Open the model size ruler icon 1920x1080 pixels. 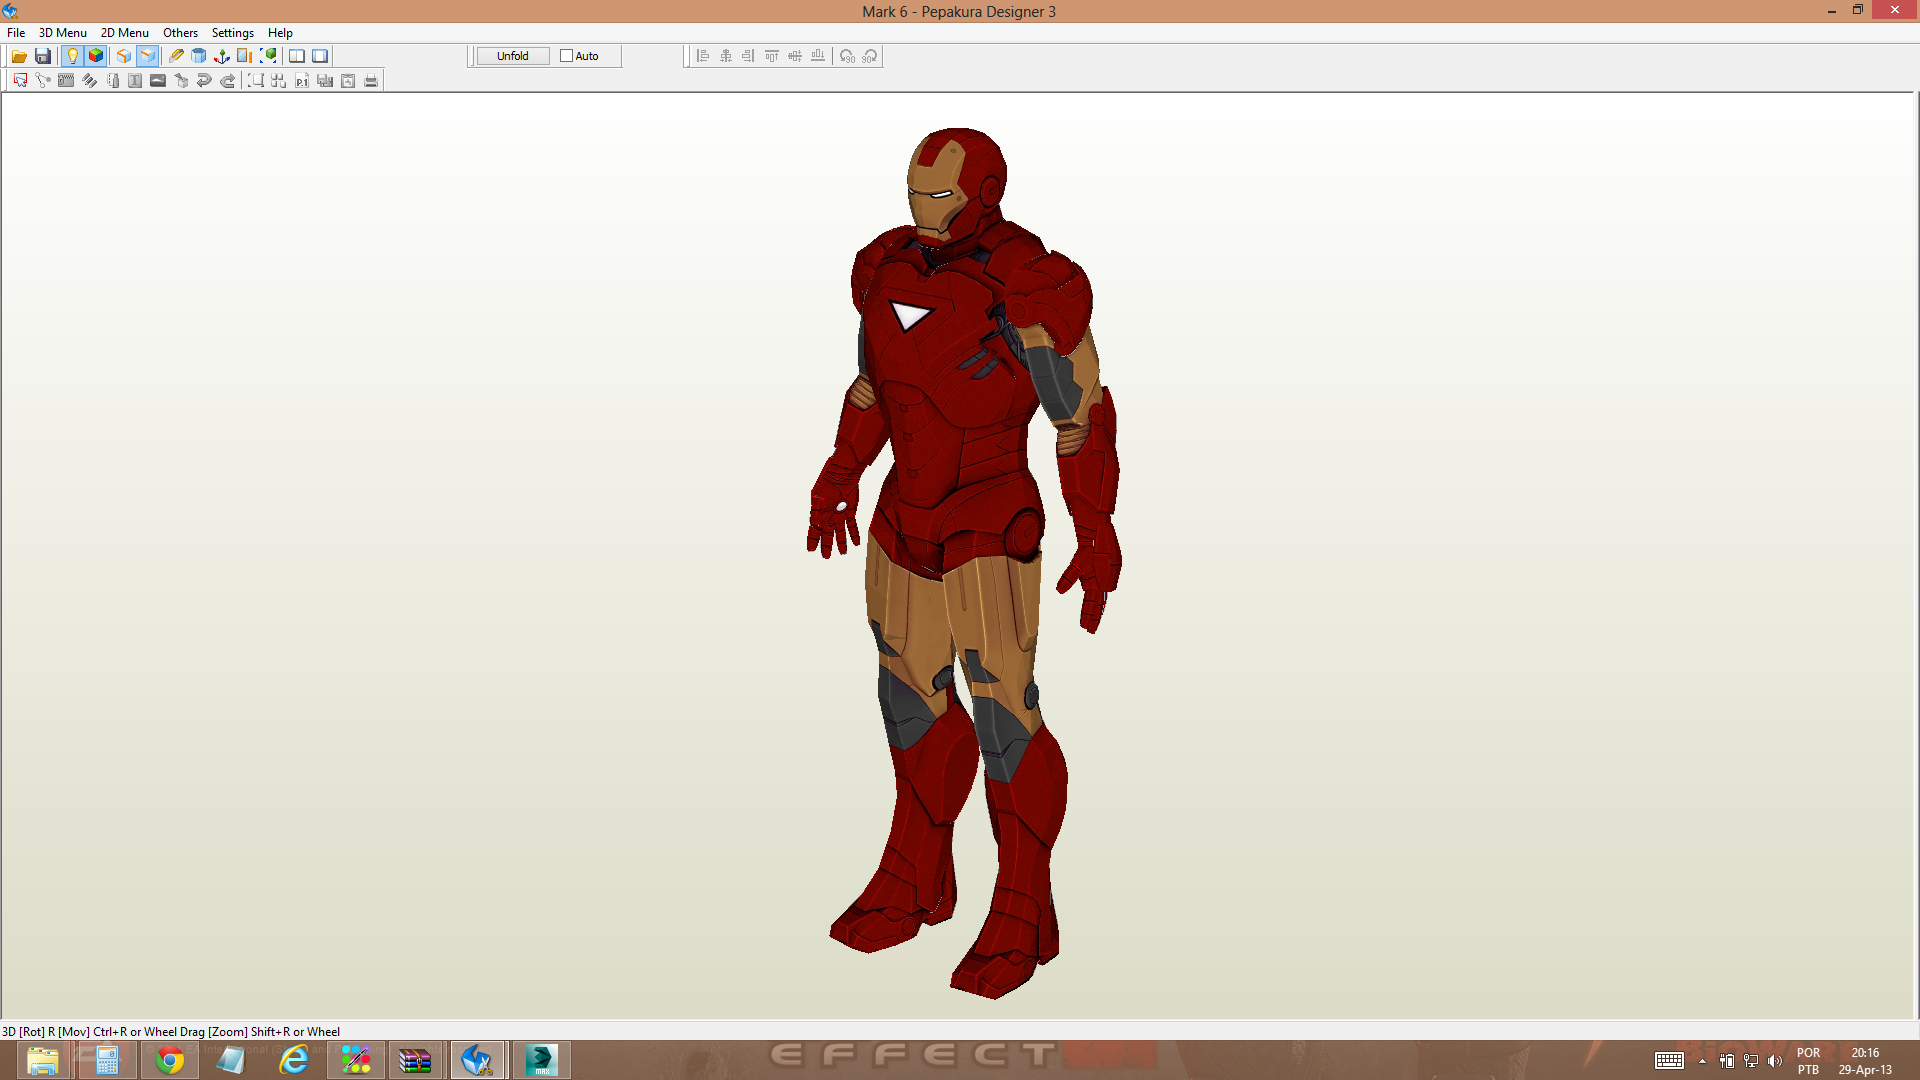coord(245,56)
